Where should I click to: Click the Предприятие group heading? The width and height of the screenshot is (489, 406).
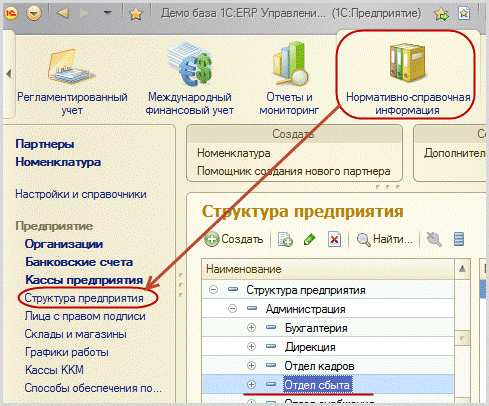tap(54, 226)
